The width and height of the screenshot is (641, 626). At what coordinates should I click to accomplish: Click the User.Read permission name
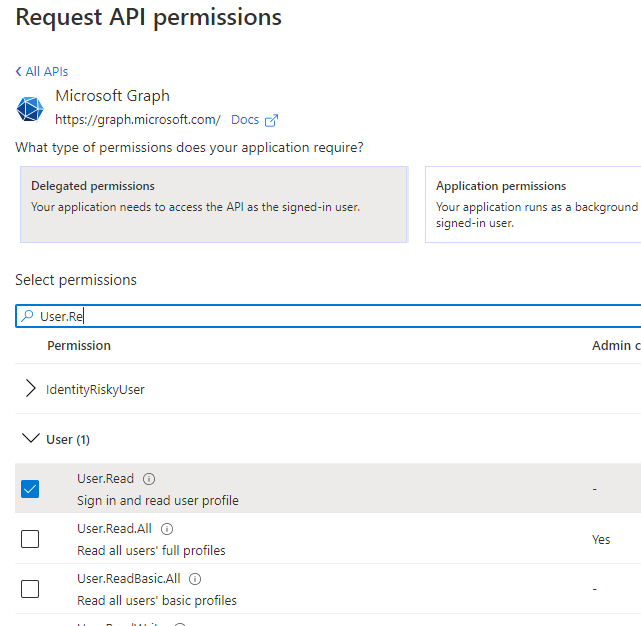click(x=105, y=479)
